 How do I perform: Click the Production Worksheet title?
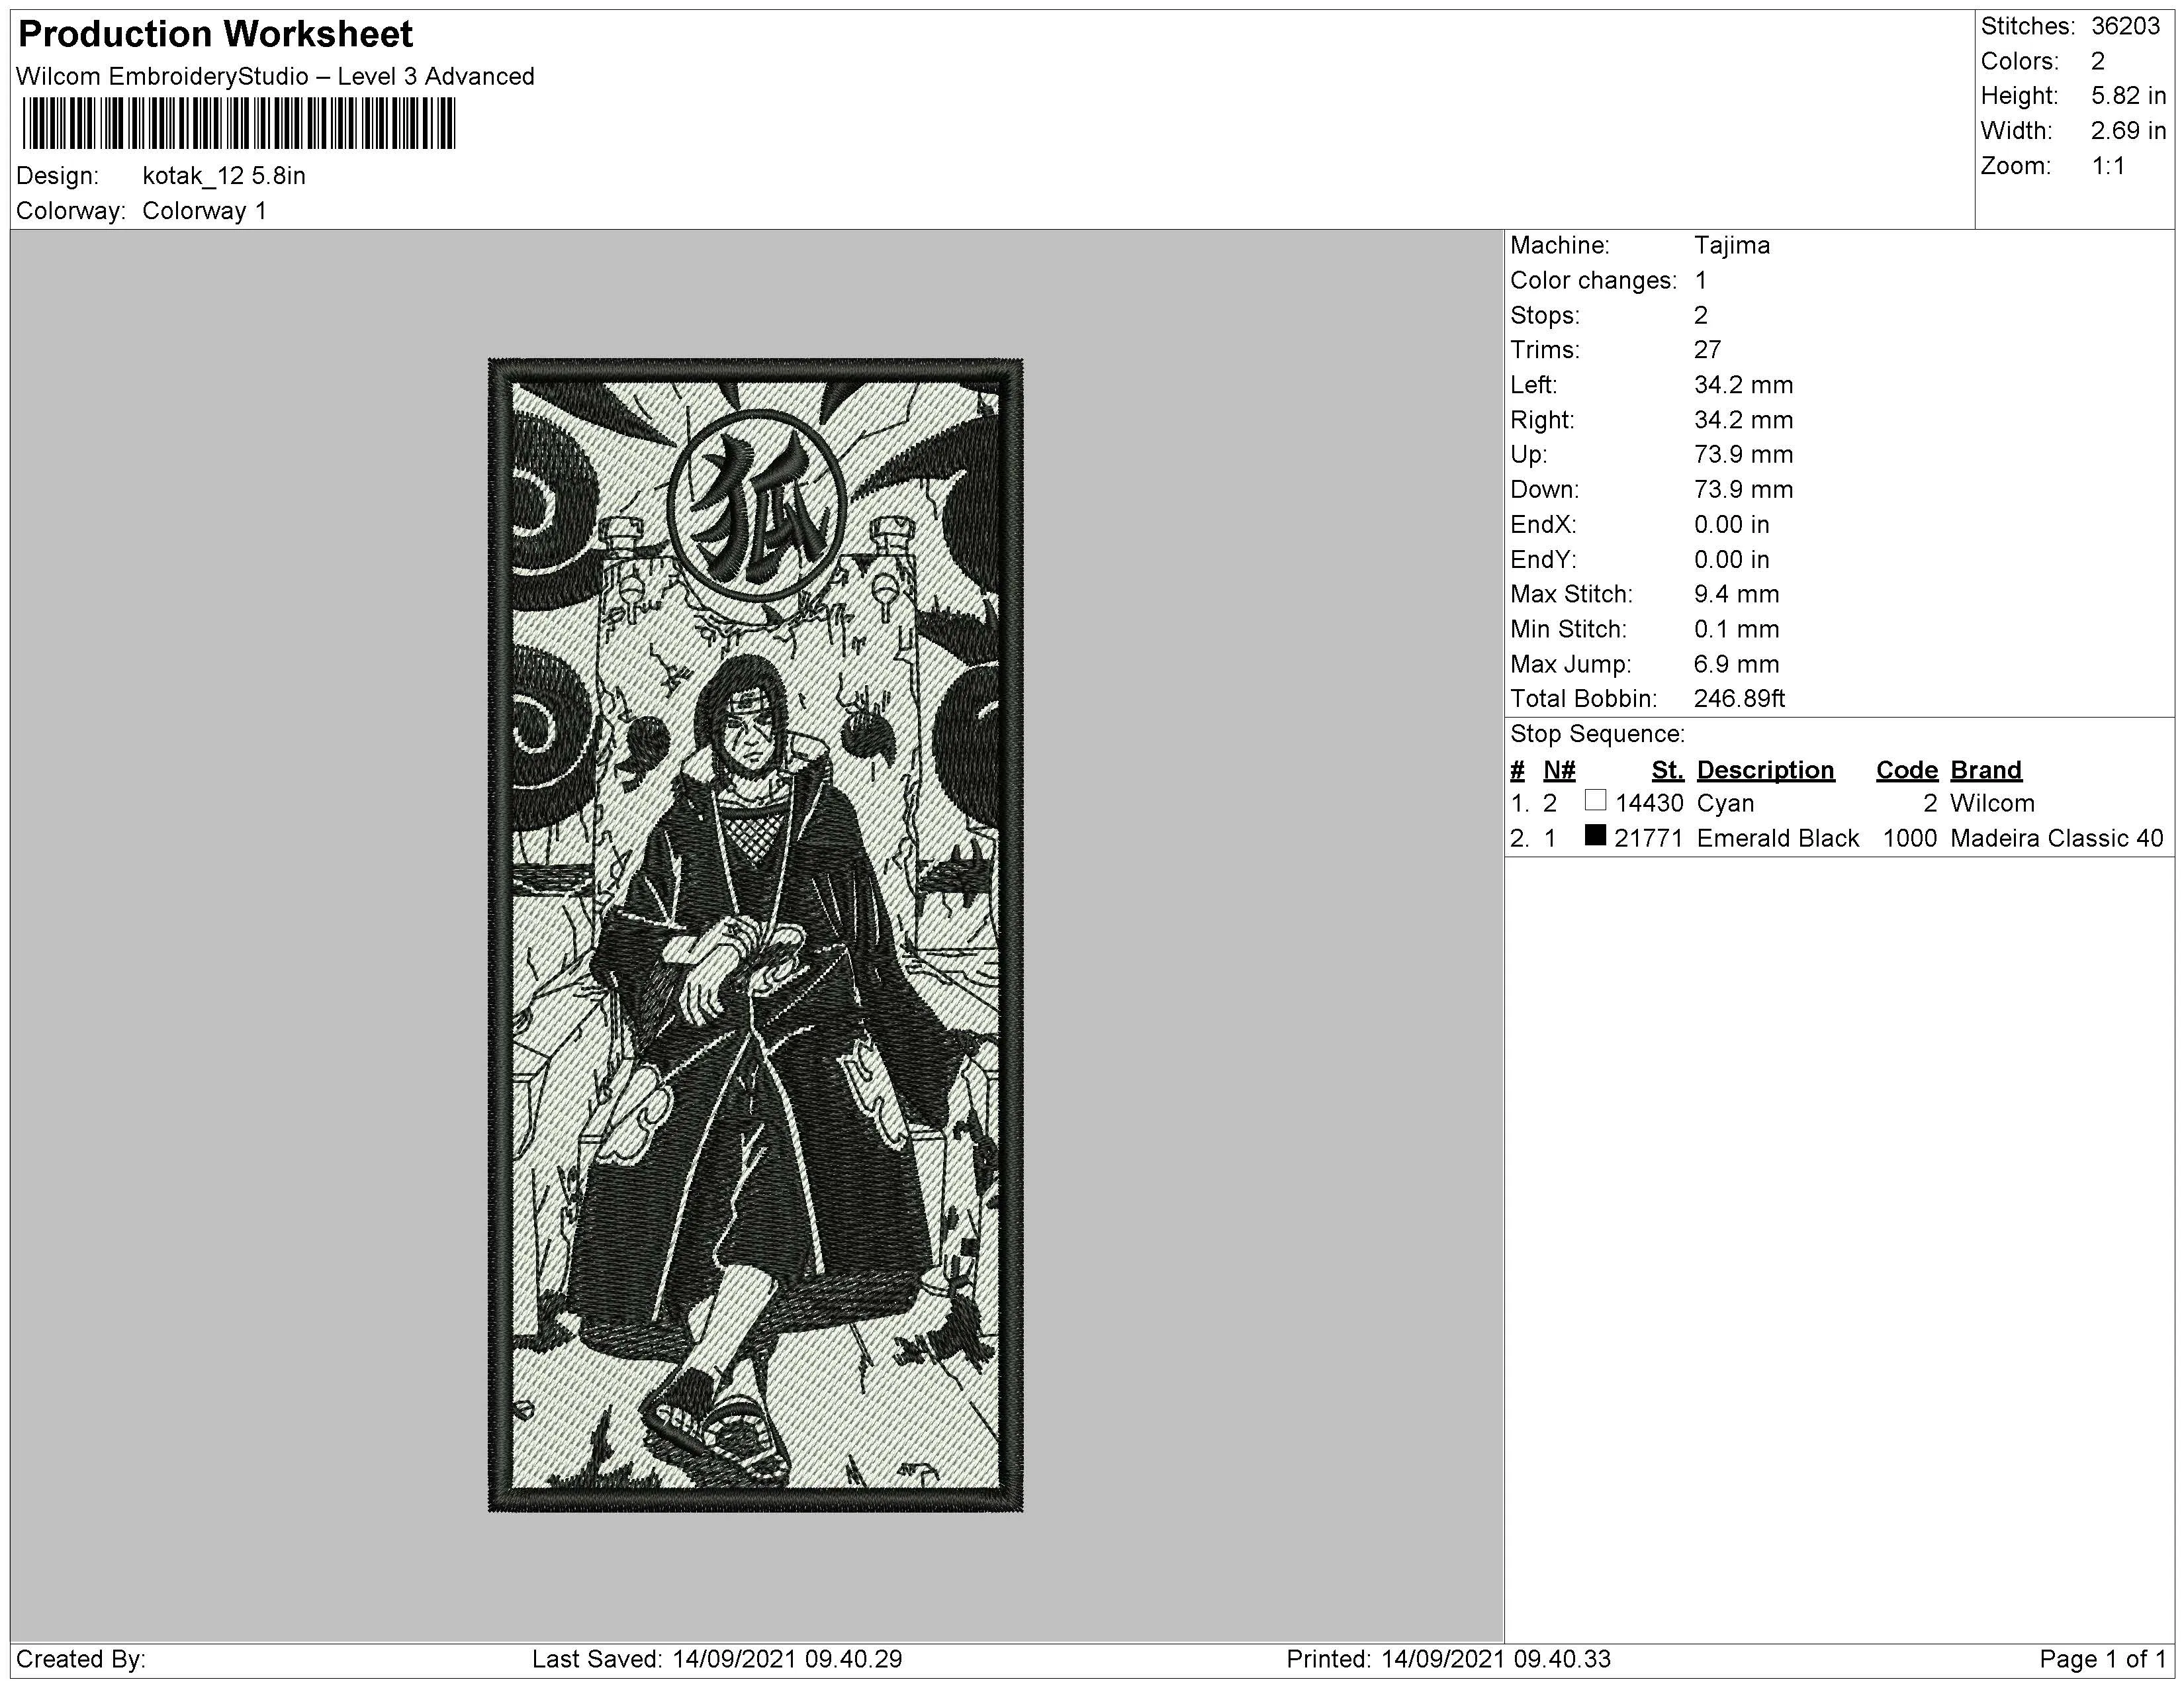coord(215,34)
